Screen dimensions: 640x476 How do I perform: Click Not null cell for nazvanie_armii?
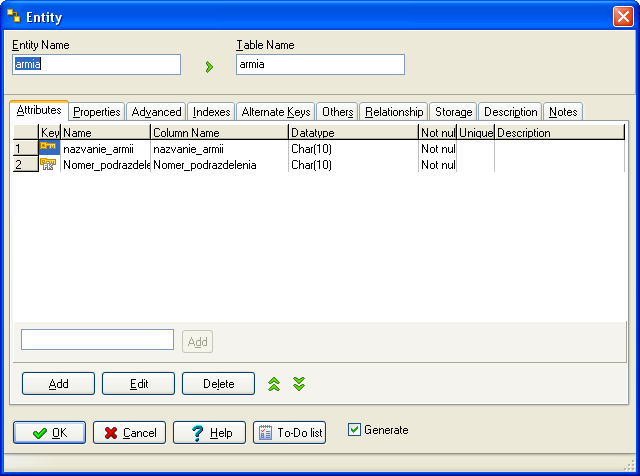click(x=438, y=149)
